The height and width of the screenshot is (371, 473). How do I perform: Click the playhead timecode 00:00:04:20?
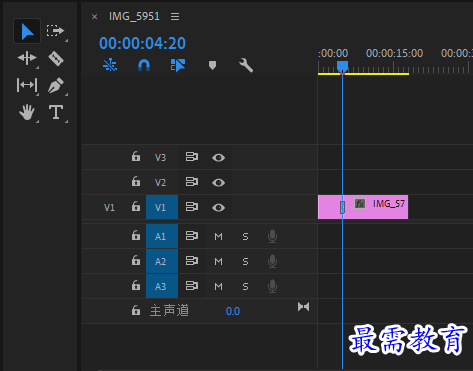[142, 43]
